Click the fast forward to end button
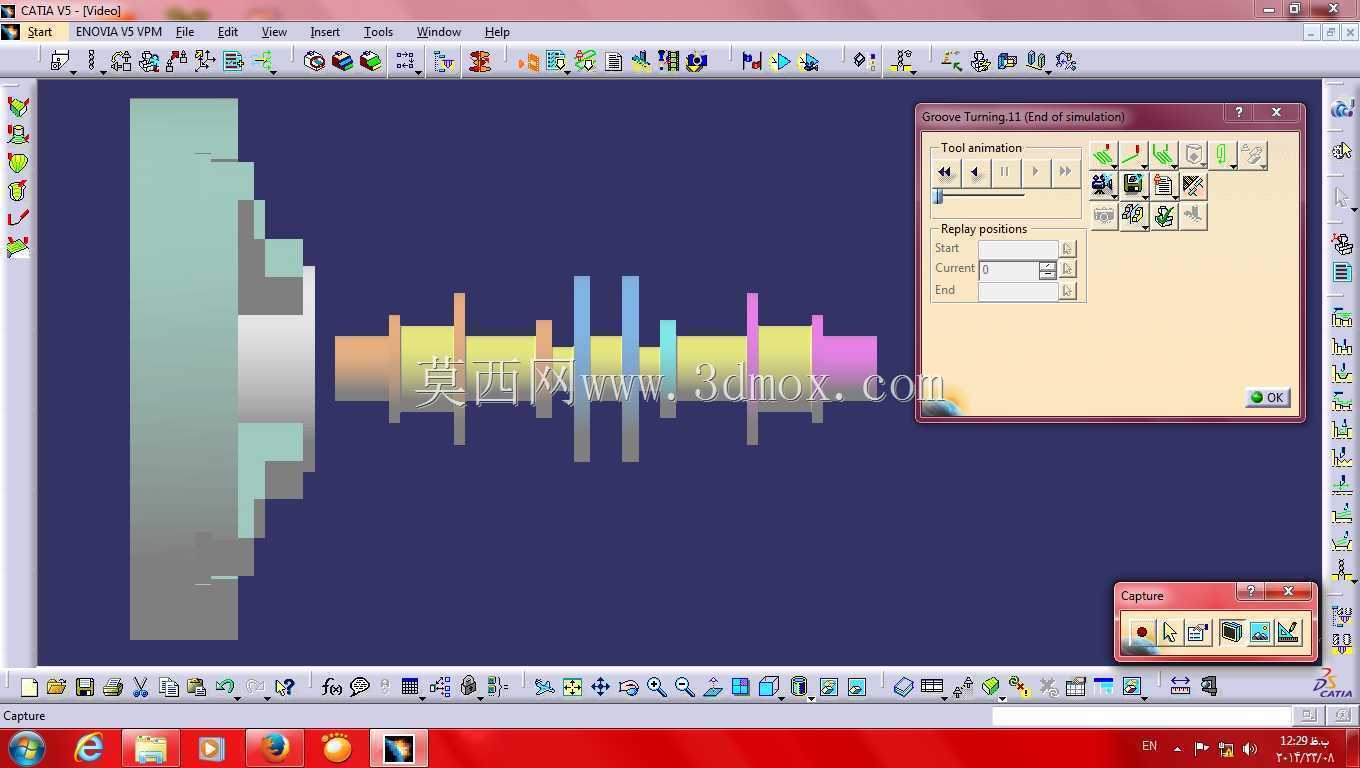Screen dimensions: 1360x768 tap(1065, 172)
